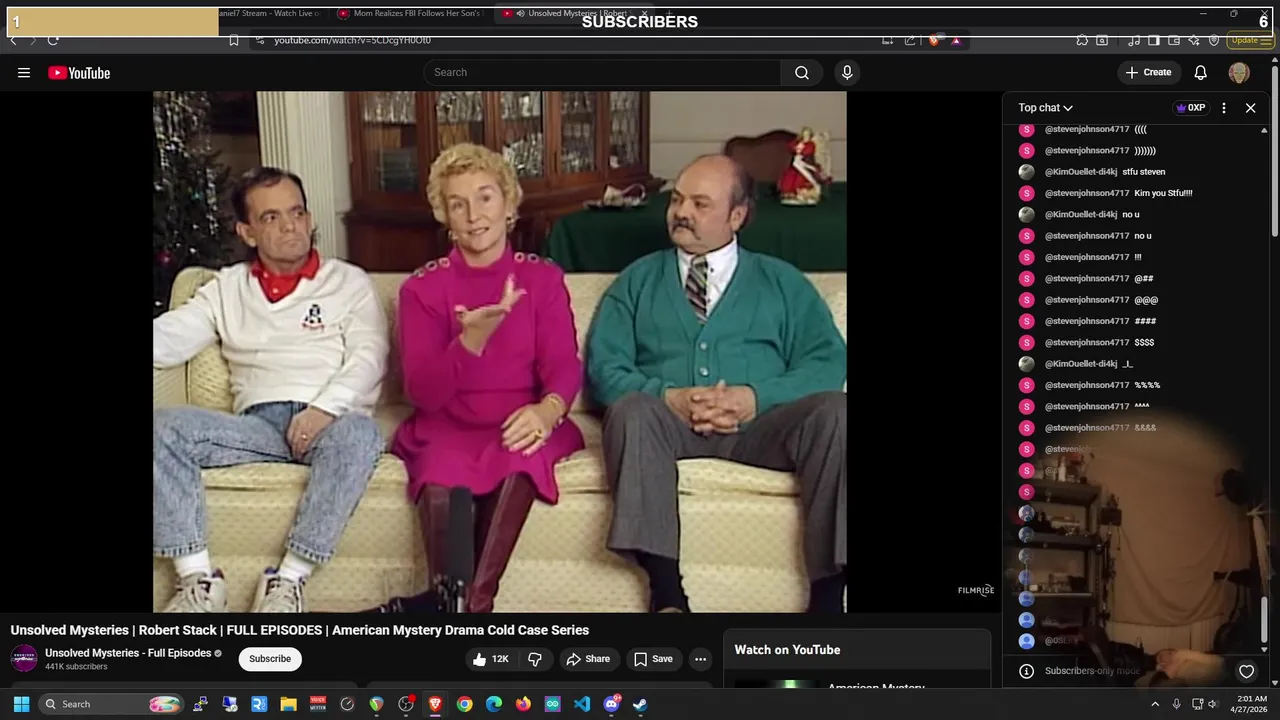The height and width of the screenshot is (720, 1280).
Task: Open the site settings icon in address bar
Action: point(259,40)
